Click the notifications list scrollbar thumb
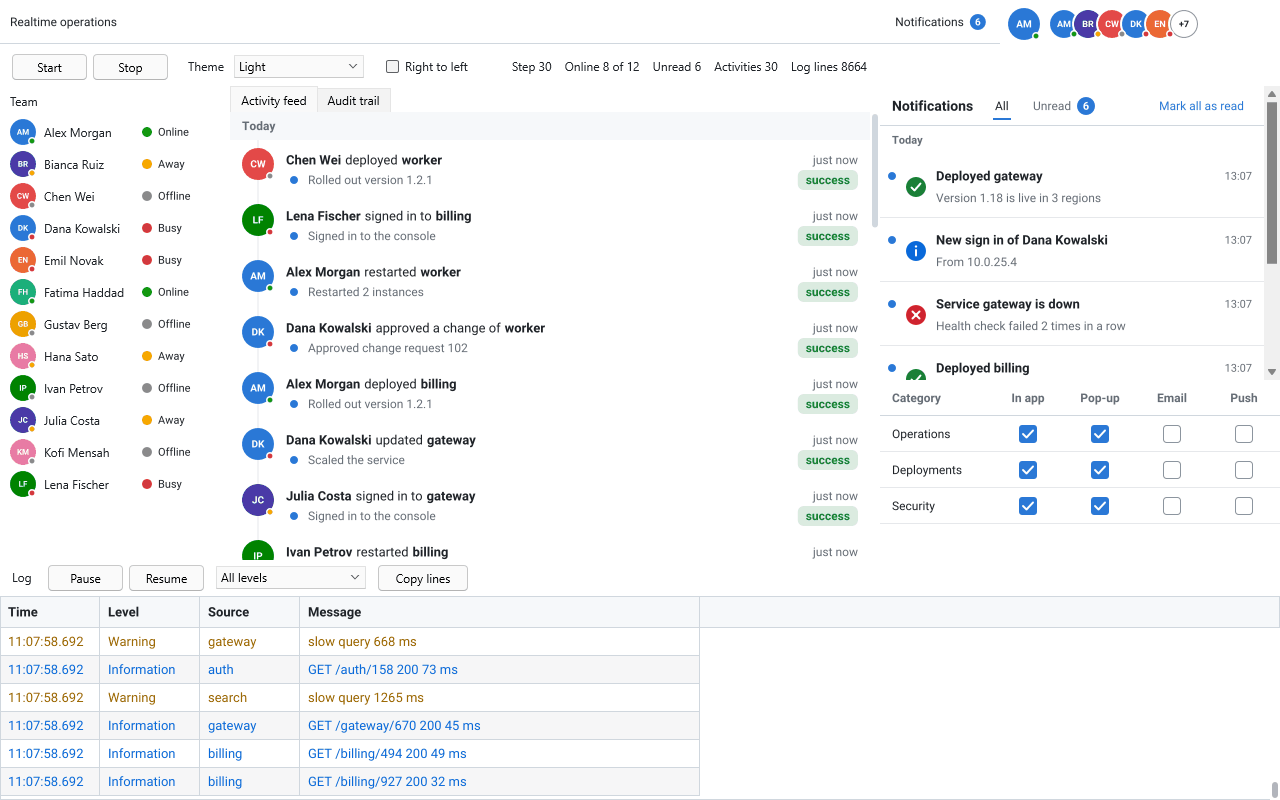The image size is (1280, 800). click(x=1272, y=182)
